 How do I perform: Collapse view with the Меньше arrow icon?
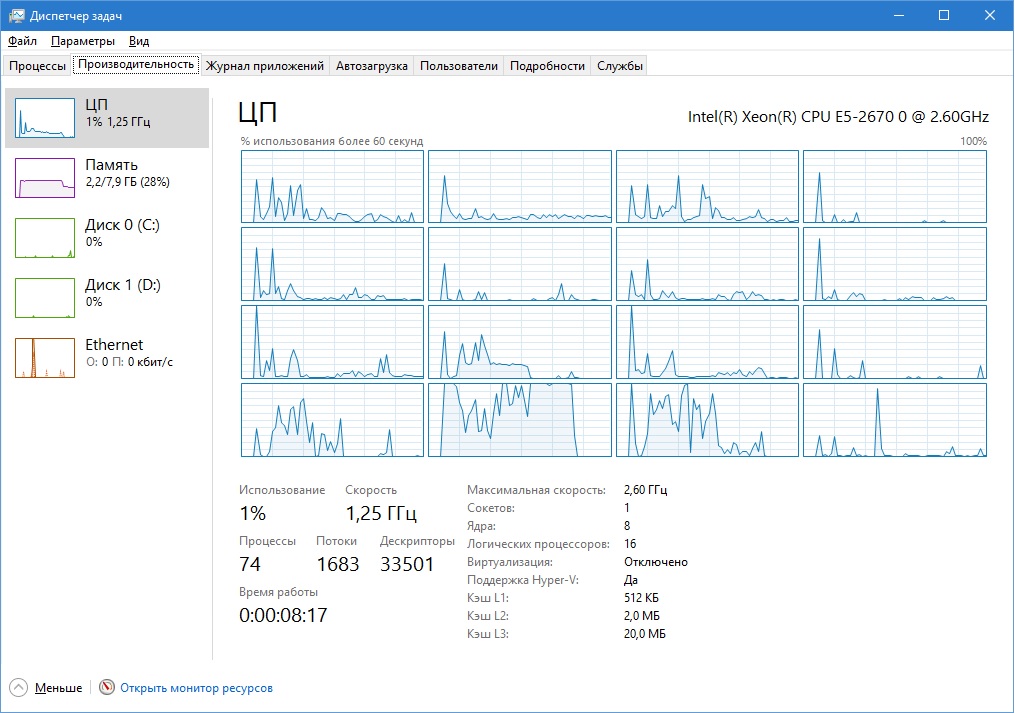click(19, 687)
